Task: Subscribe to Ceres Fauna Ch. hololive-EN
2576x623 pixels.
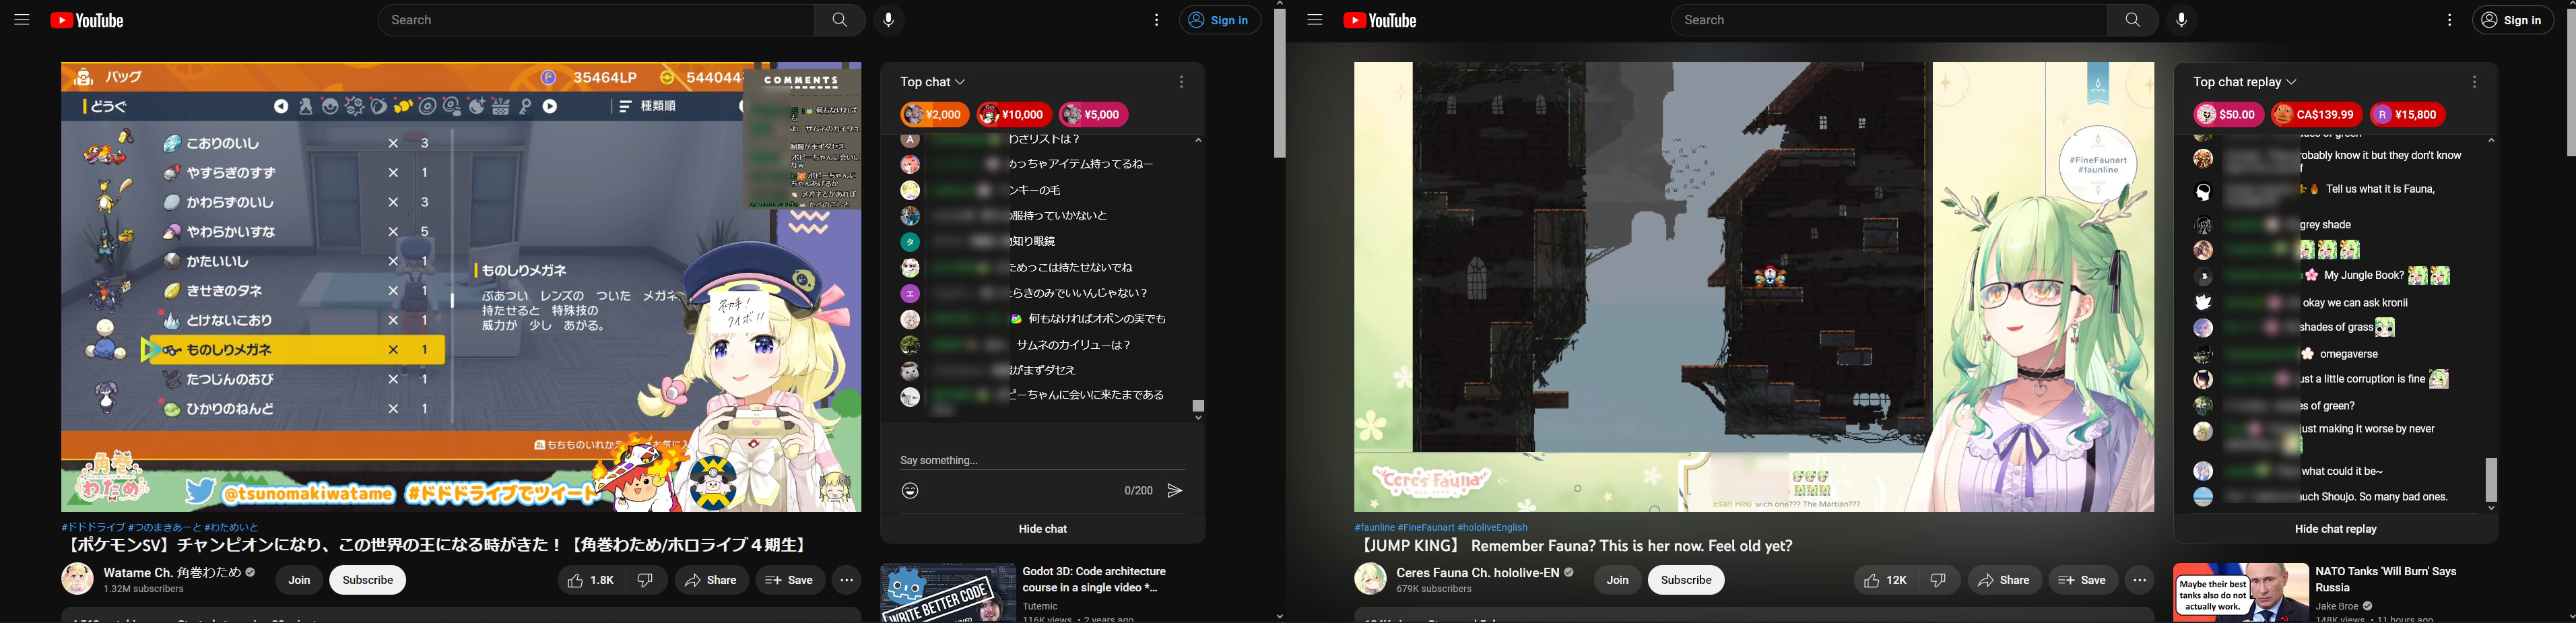Action: (x=1686, y=580)
